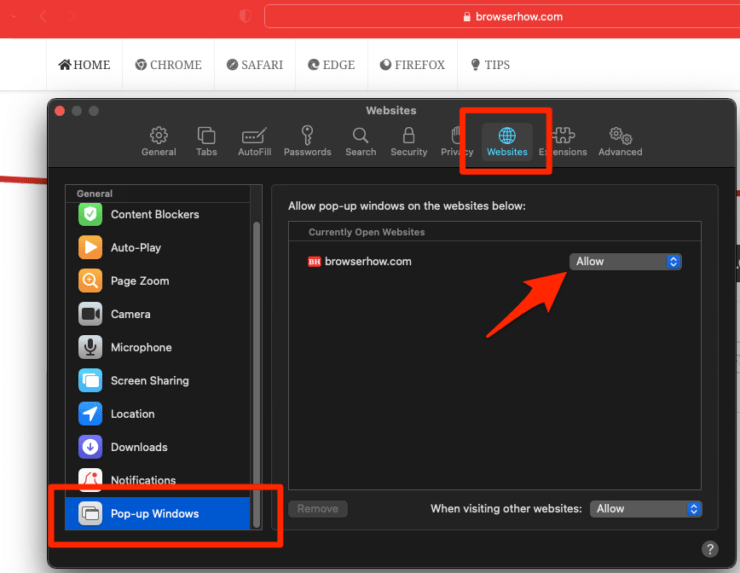Click the Websites tab in toolbar
The height and width of the screenshot is (573, 740).
pyautogui.click(x=507, y=141)
